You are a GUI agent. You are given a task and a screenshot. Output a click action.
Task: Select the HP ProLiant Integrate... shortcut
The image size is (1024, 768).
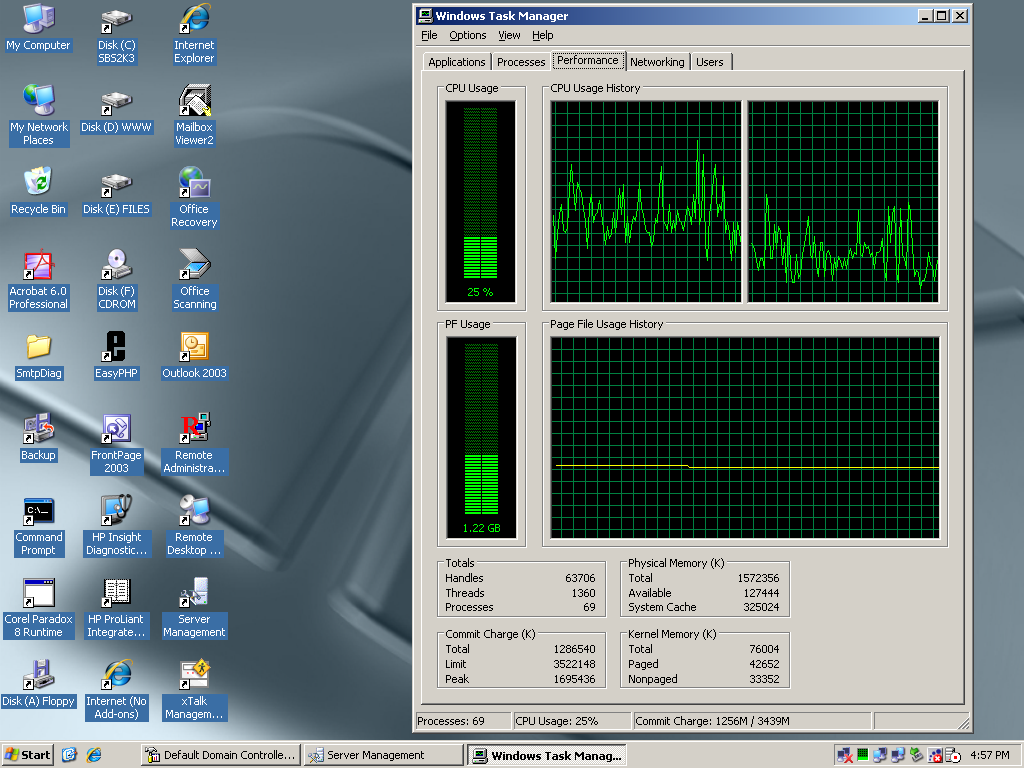click(x=116, y=609)
